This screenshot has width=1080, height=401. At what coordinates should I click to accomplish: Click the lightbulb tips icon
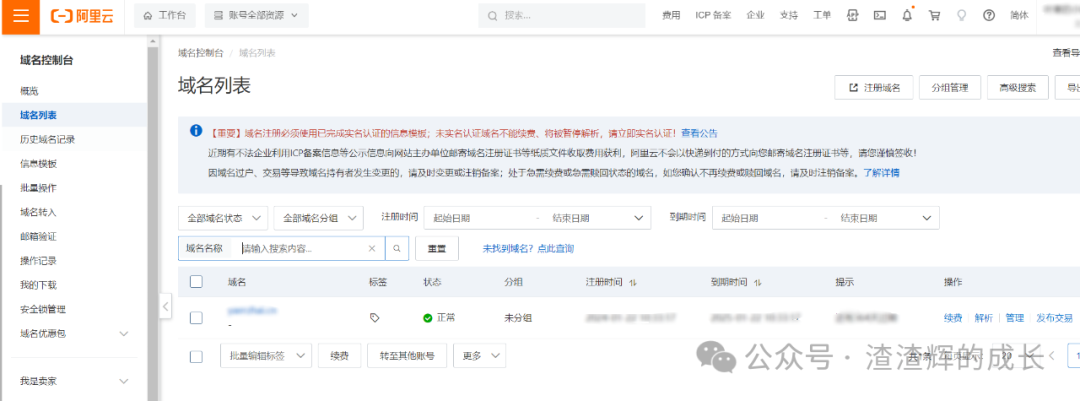[962, 15]
